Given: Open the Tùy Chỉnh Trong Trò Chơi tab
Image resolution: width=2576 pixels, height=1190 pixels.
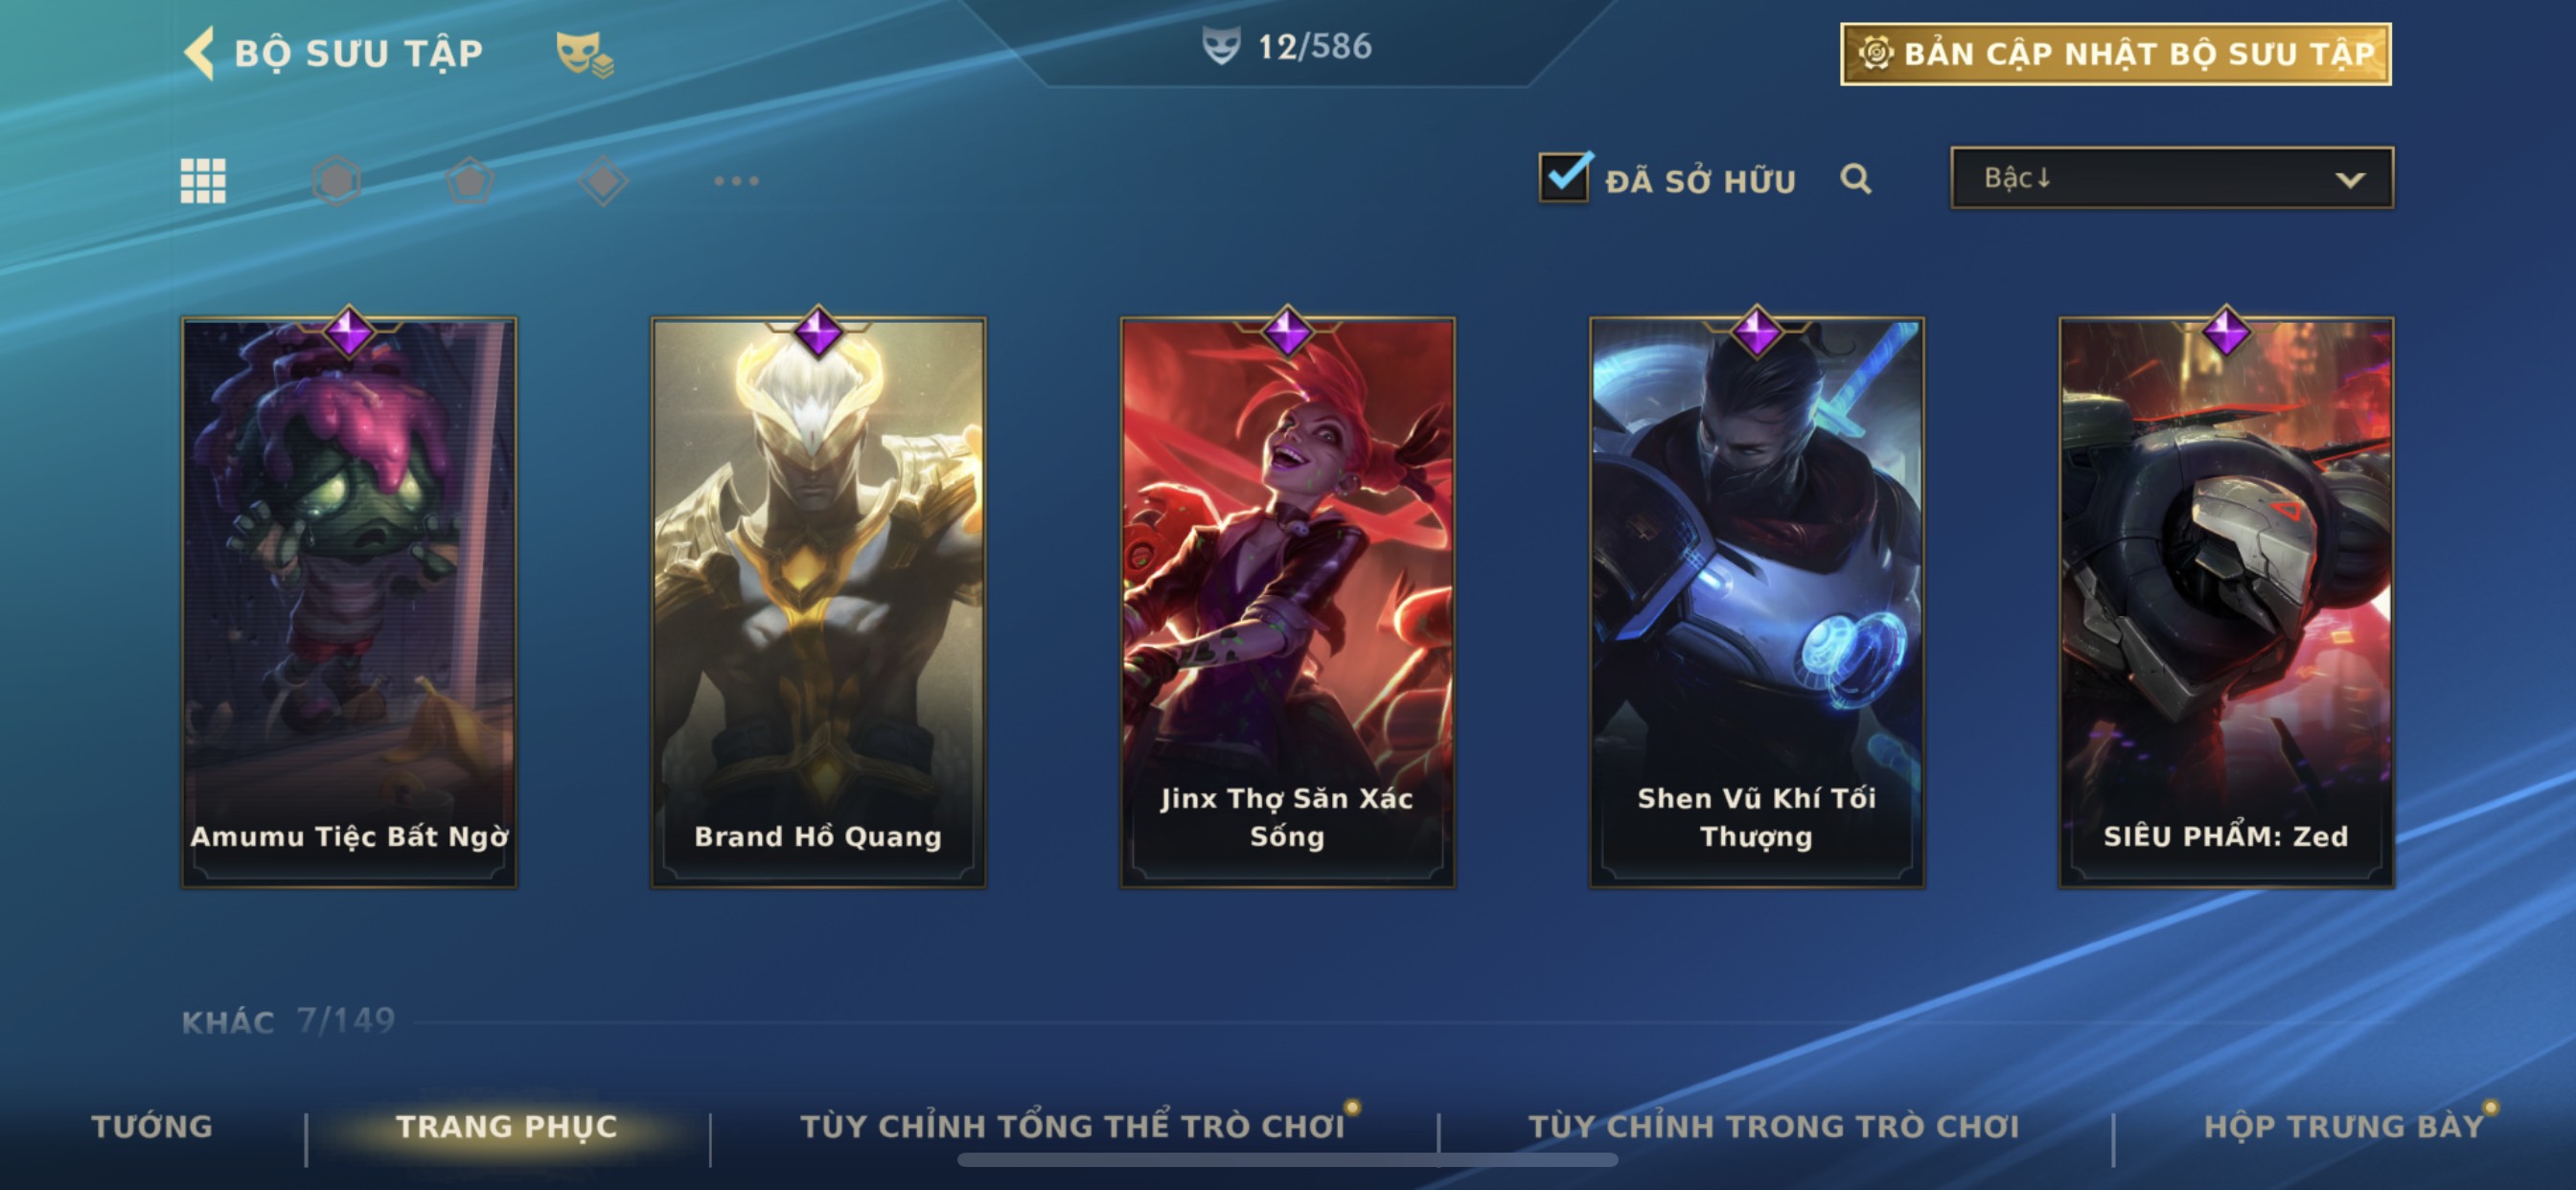Looking at the screenshot, I should [x=1774, y=1126].
